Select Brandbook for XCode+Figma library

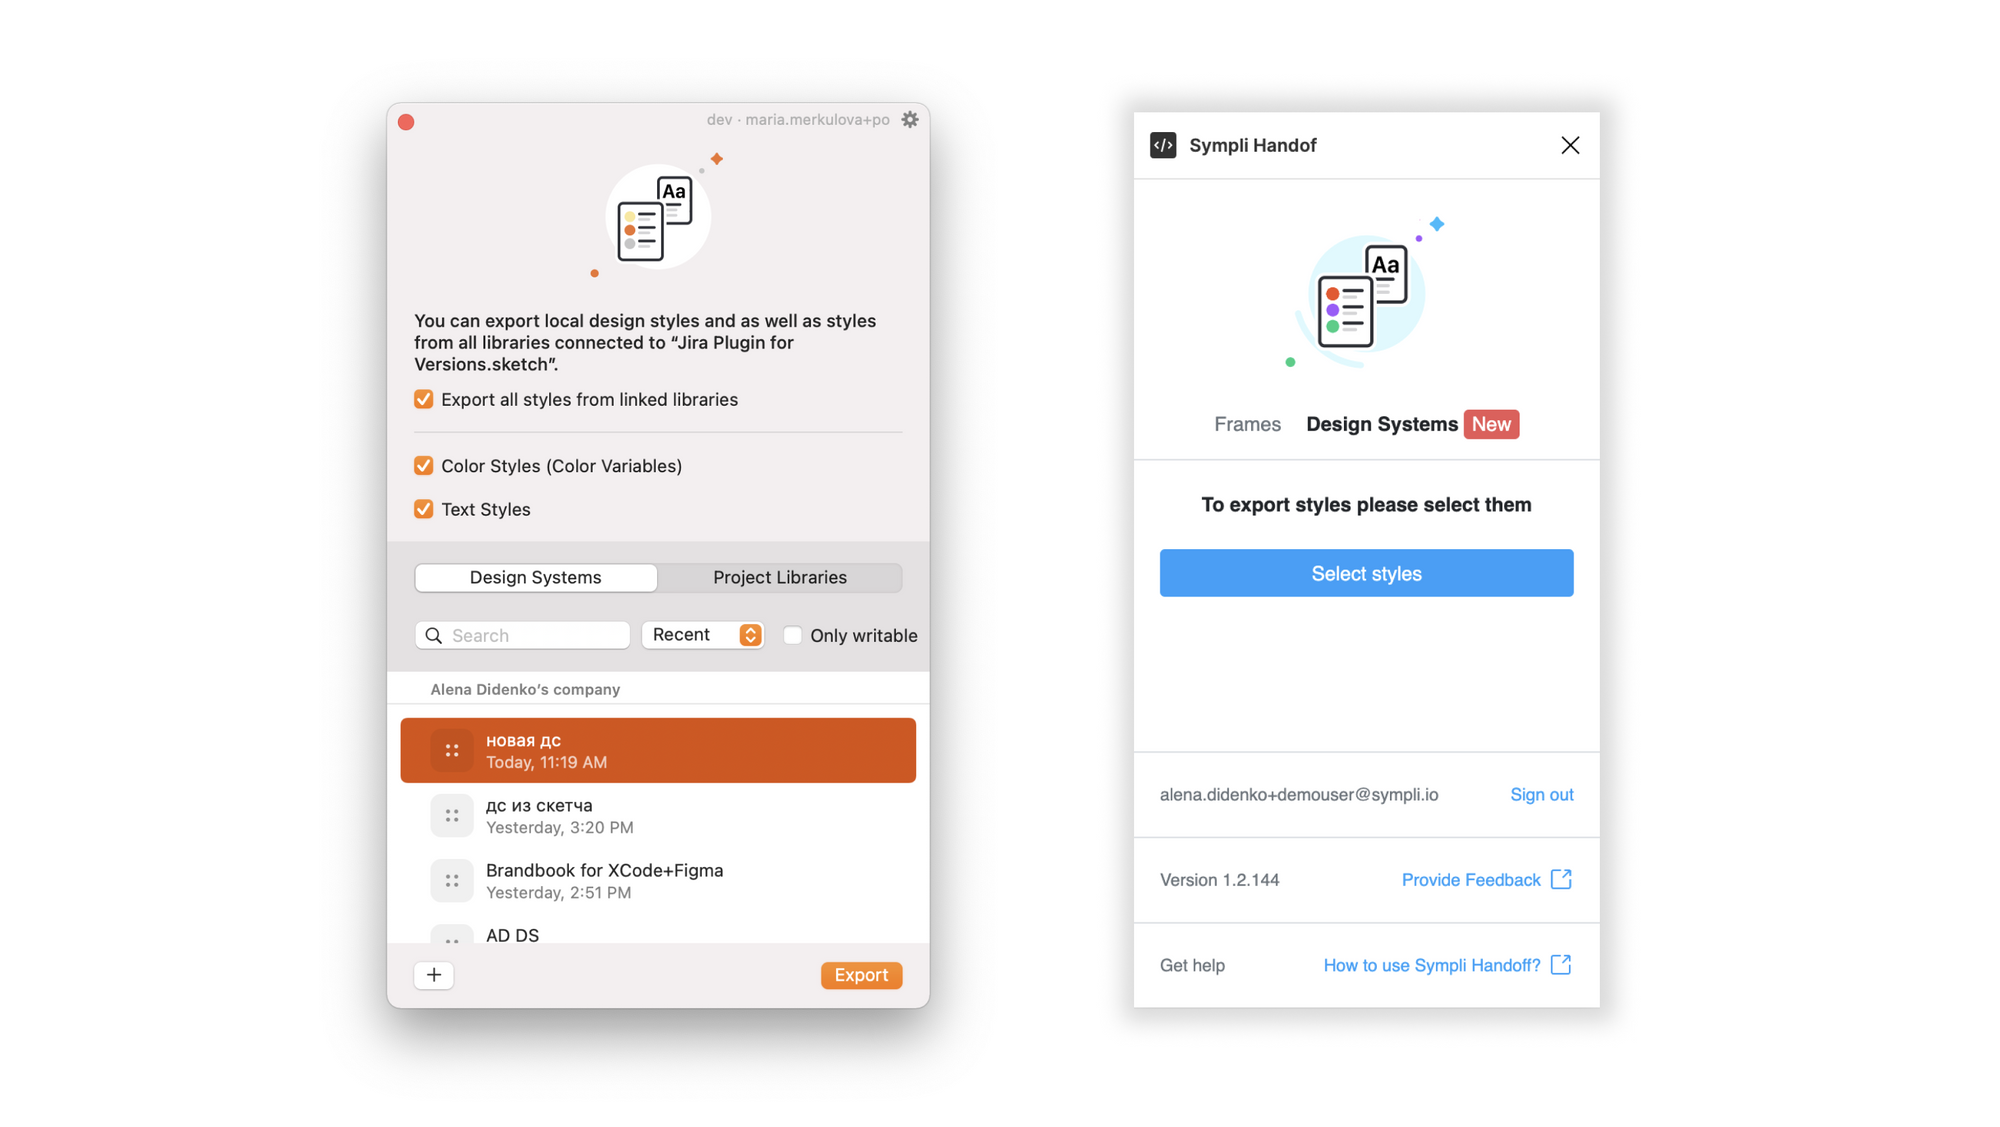[x=657, y=880]
